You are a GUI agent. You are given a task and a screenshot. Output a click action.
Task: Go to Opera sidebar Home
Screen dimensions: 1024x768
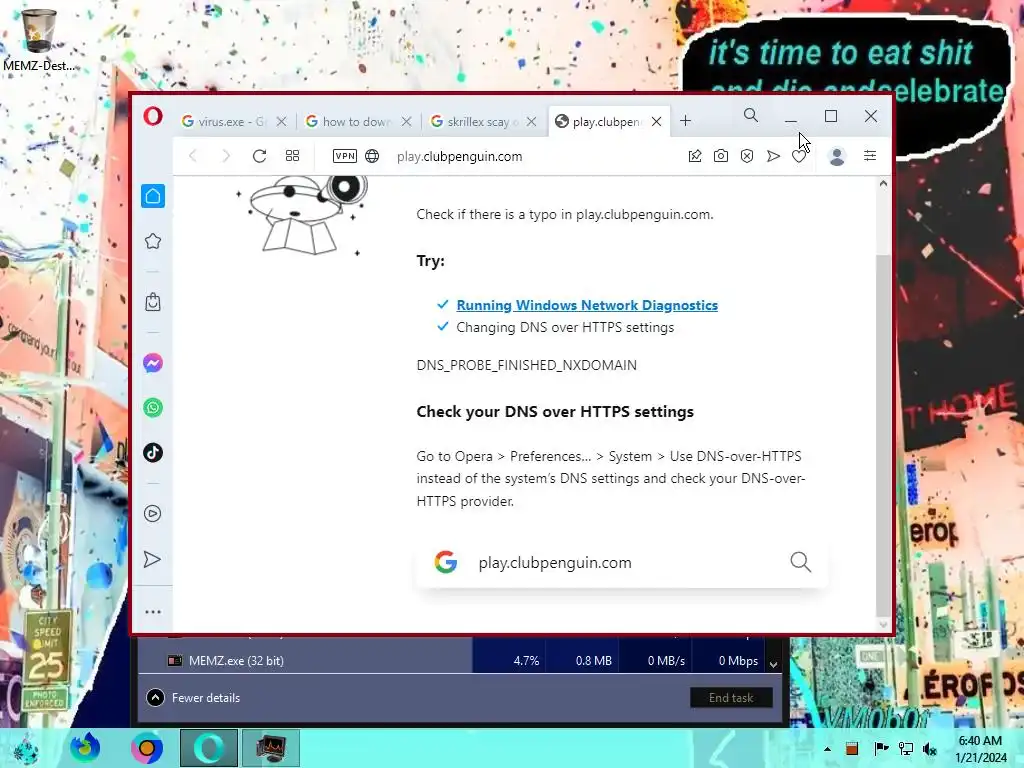(x=153, y=196)
